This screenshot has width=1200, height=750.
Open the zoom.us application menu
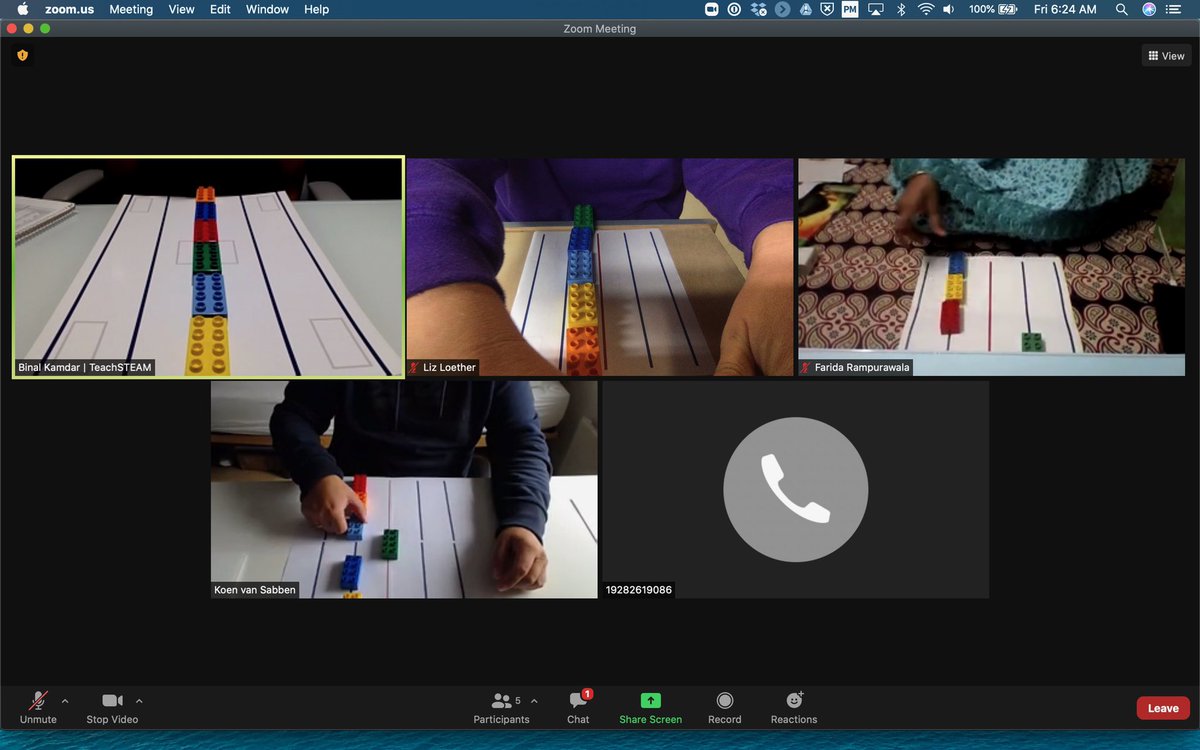click(69, 9)
